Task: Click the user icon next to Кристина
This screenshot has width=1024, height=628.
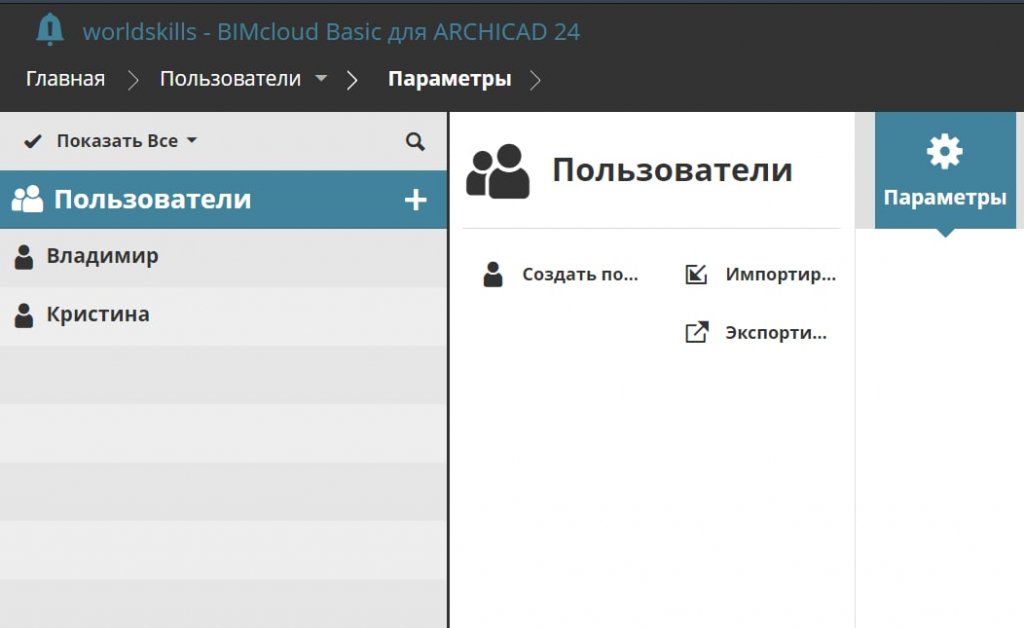Action: click(x=24, y=315)
